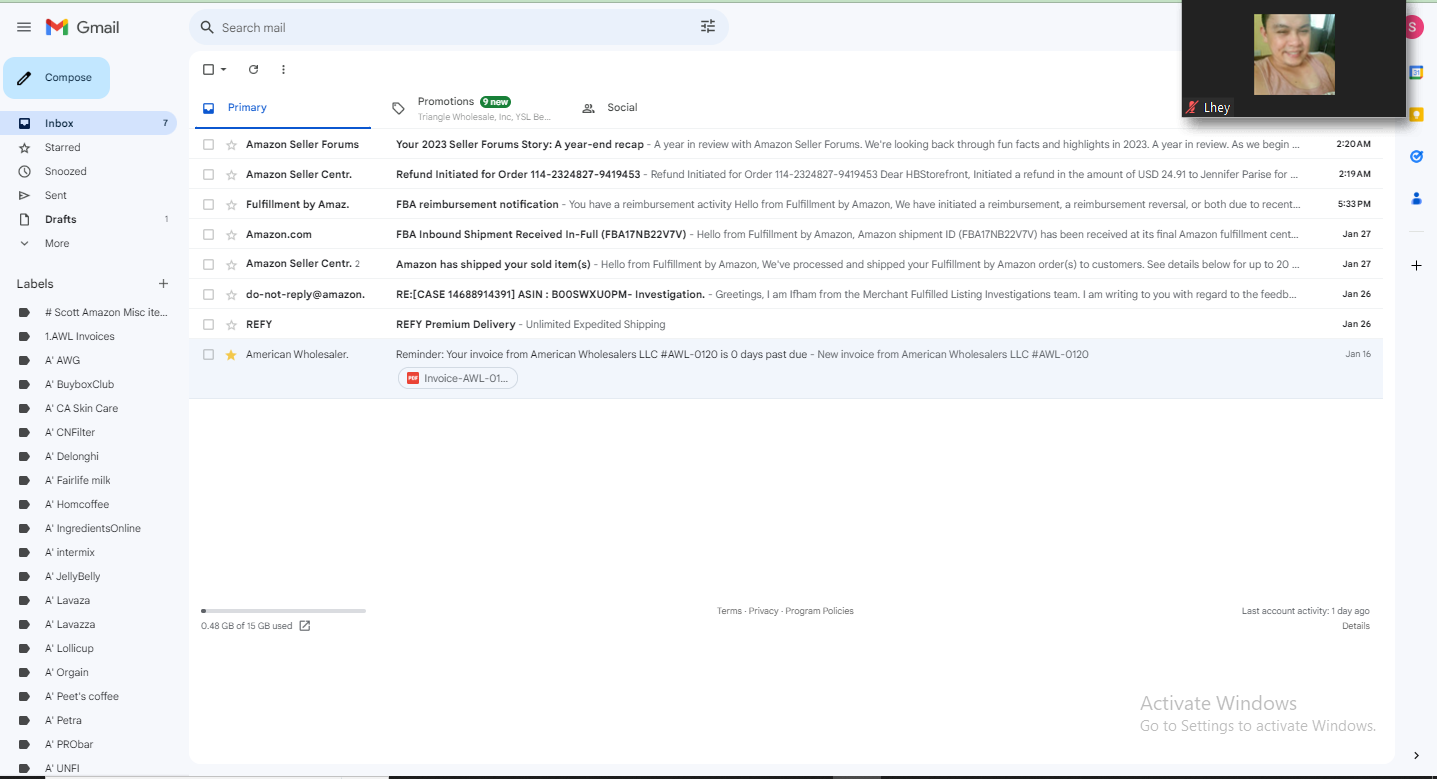This screenshot has width=1437, height=779.
Task: Open Google Keep side panel icon
Action: coord(1416,114)
